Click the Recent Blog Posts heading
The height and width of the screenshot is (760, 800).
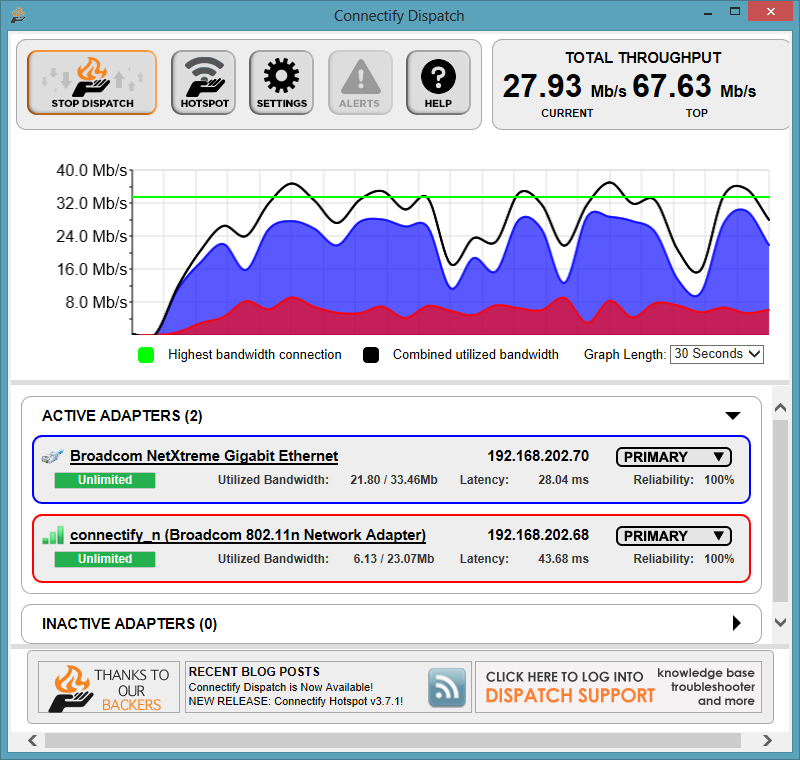(x=254, y=672)
